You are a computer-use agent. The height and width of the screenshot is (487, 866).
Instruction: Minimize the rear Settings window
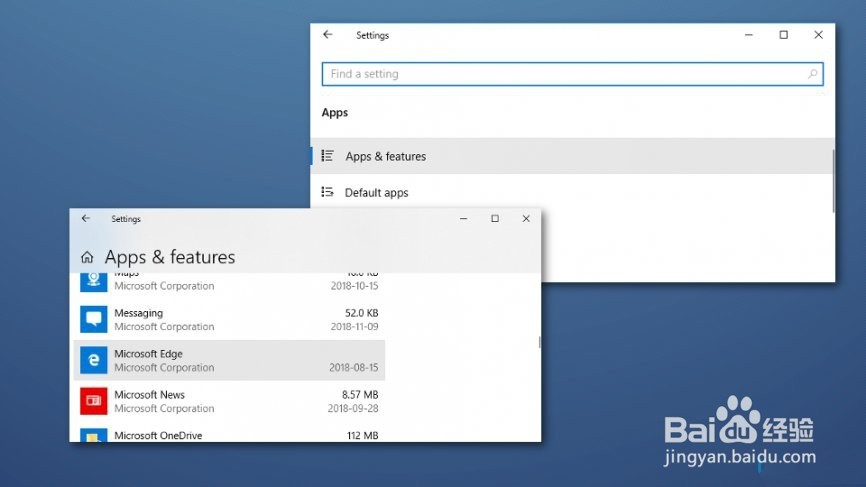749,35
